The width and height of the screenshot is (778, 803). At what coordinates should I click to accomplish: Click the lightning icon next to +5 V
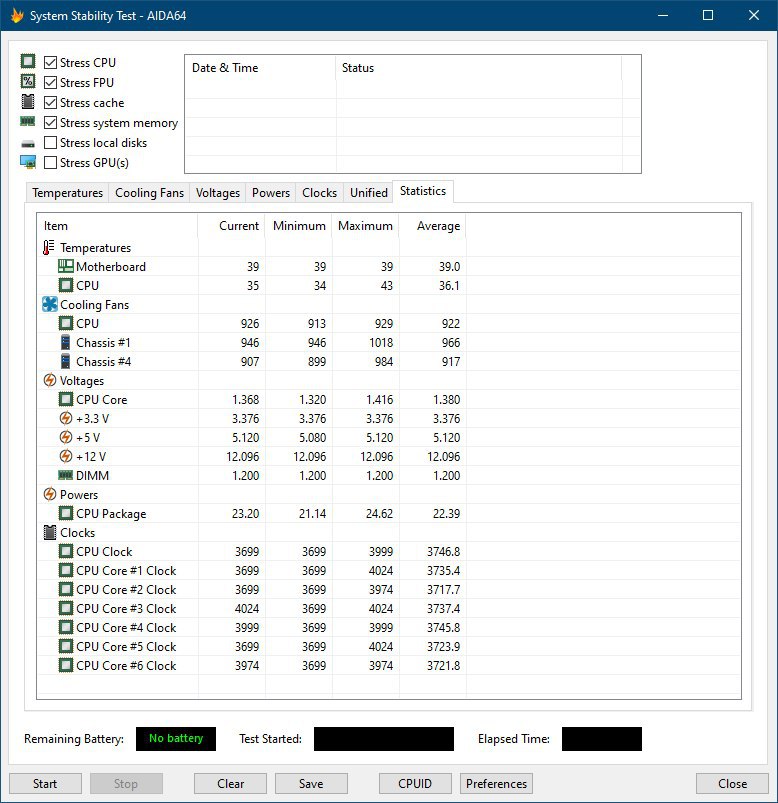[66, 437]
